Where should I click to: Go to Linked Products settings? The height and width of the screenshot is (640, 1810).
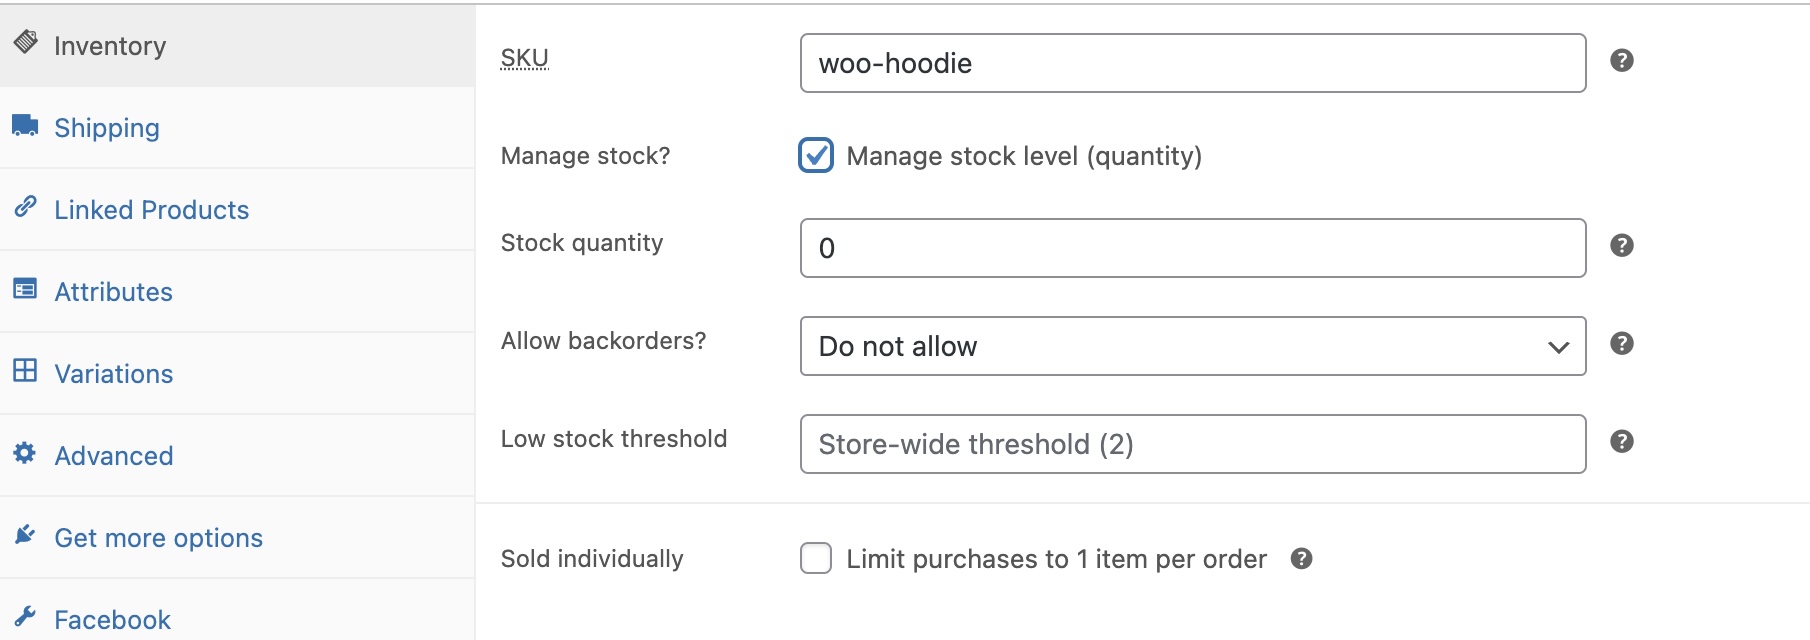click(151, 209)
